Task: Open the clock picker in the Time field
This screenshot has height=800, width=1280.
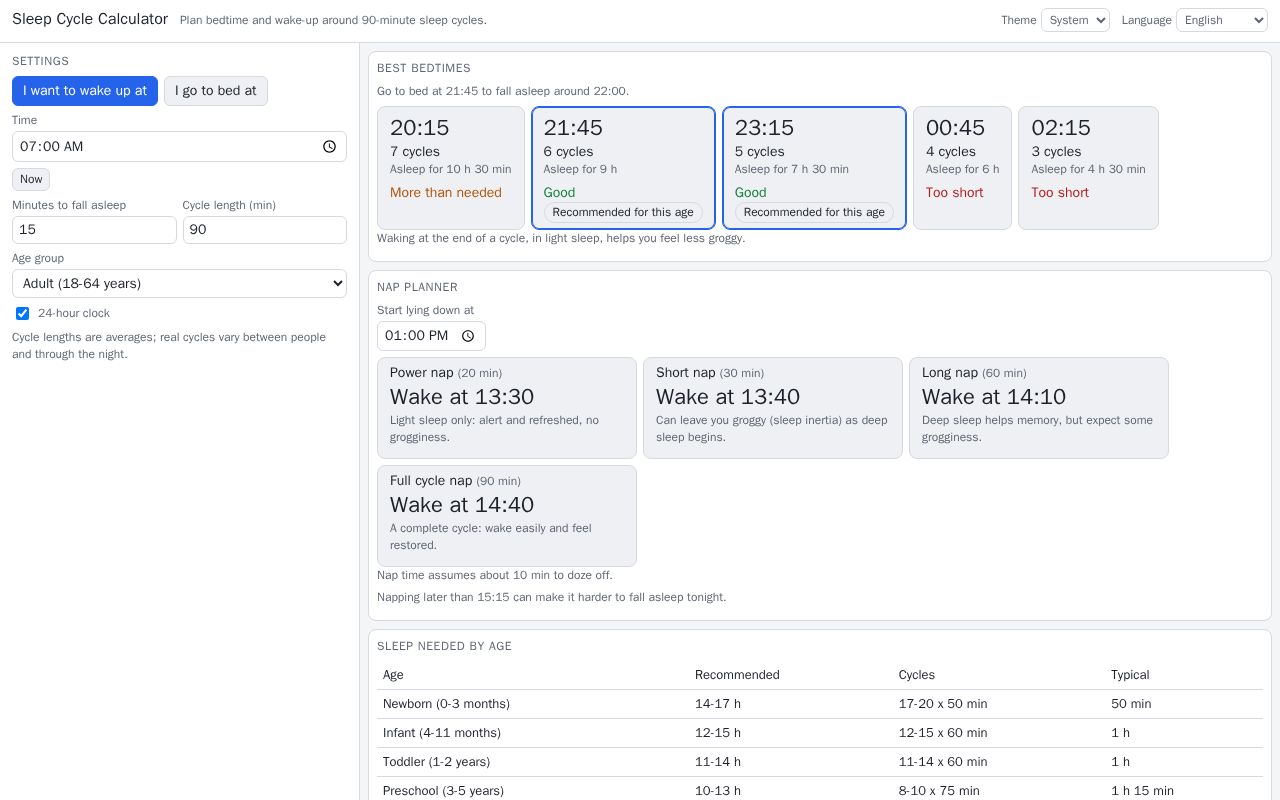Action: pyautogui.click(x=329, y=147)
